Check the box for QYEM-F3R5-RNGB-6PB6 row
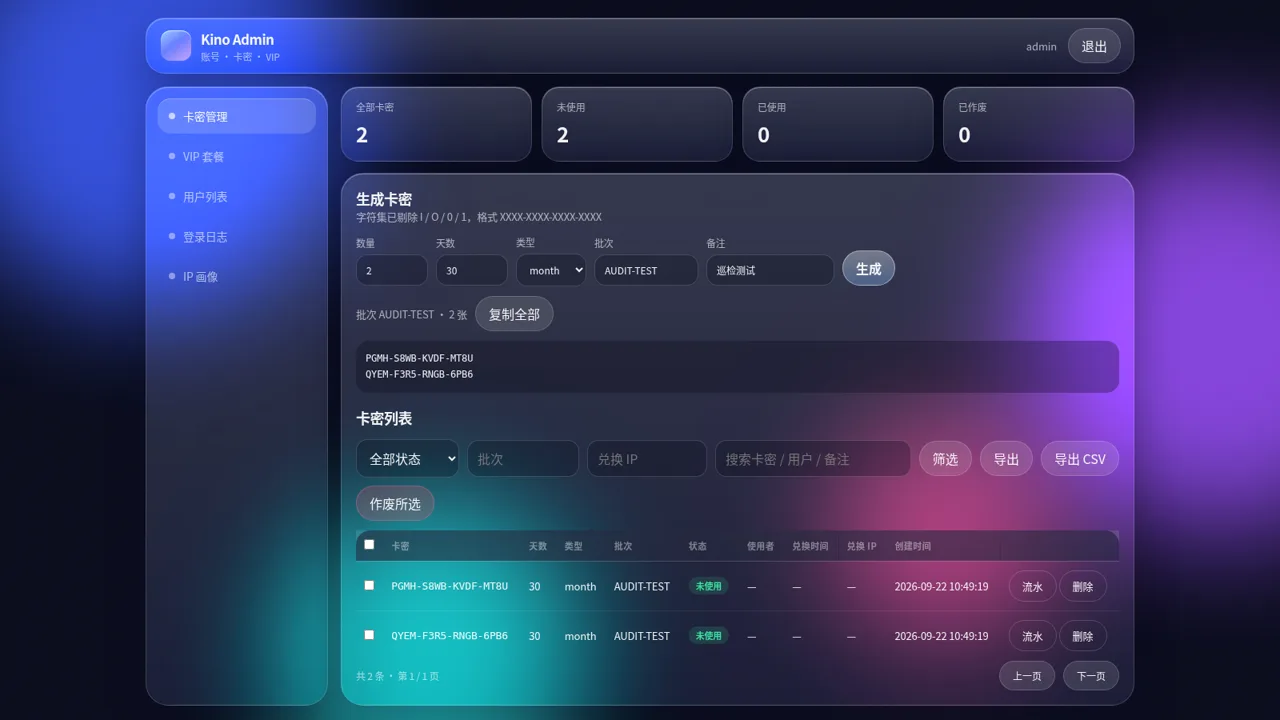The height and width of the screenshot is (720, 1280). tap(369, 635)
